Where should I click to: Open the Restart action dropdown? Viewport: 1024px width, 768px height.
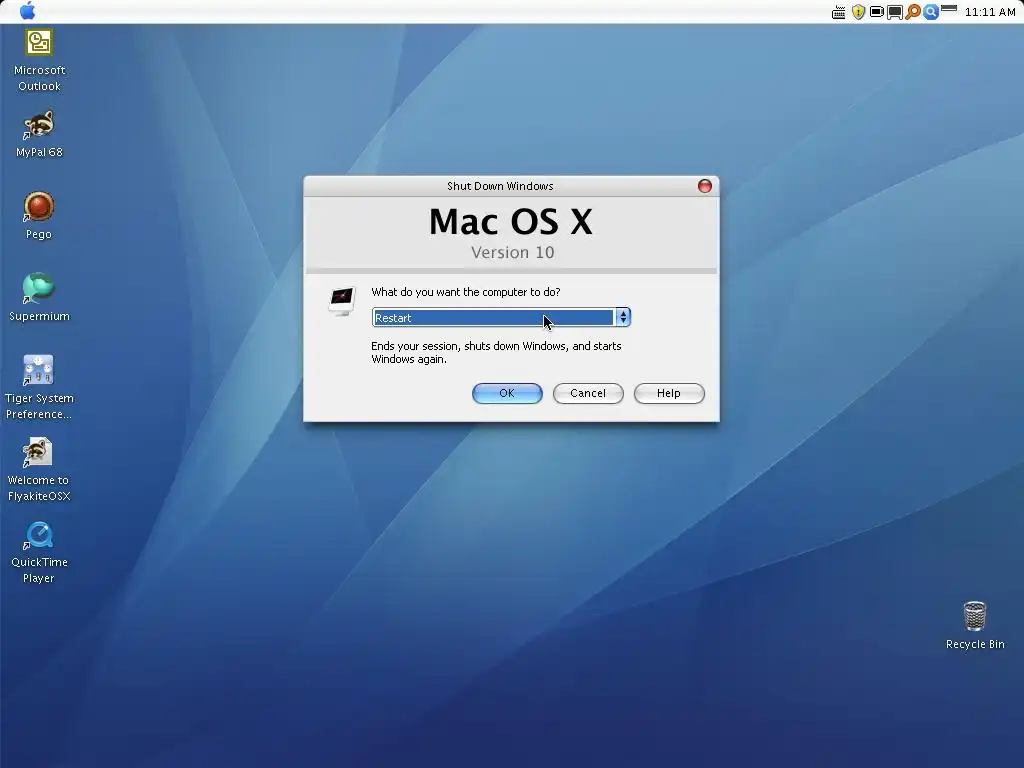point(501,317)
